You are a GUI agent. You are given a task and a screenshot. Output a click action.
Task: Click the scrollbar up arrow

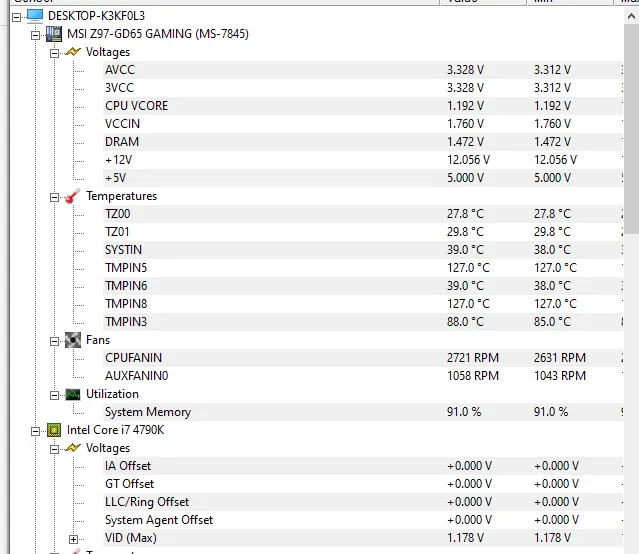(x=631, y=17)
